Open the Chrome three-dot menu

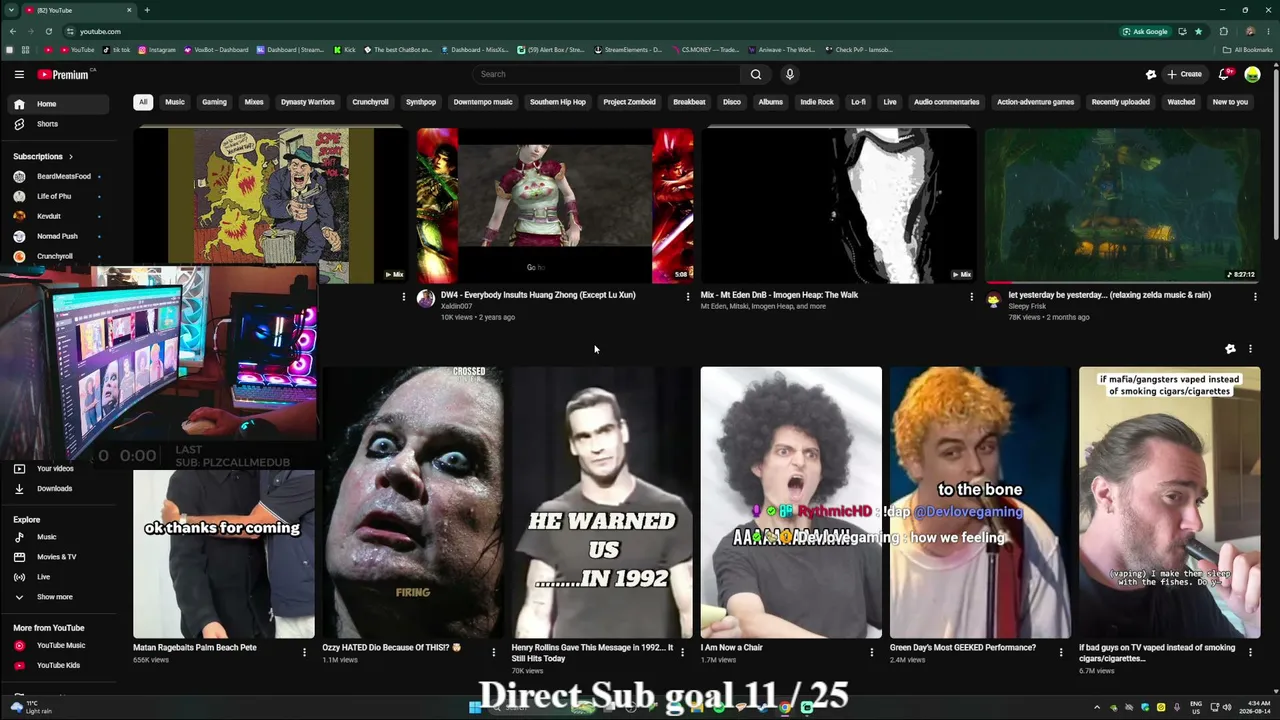[1268, 31]
